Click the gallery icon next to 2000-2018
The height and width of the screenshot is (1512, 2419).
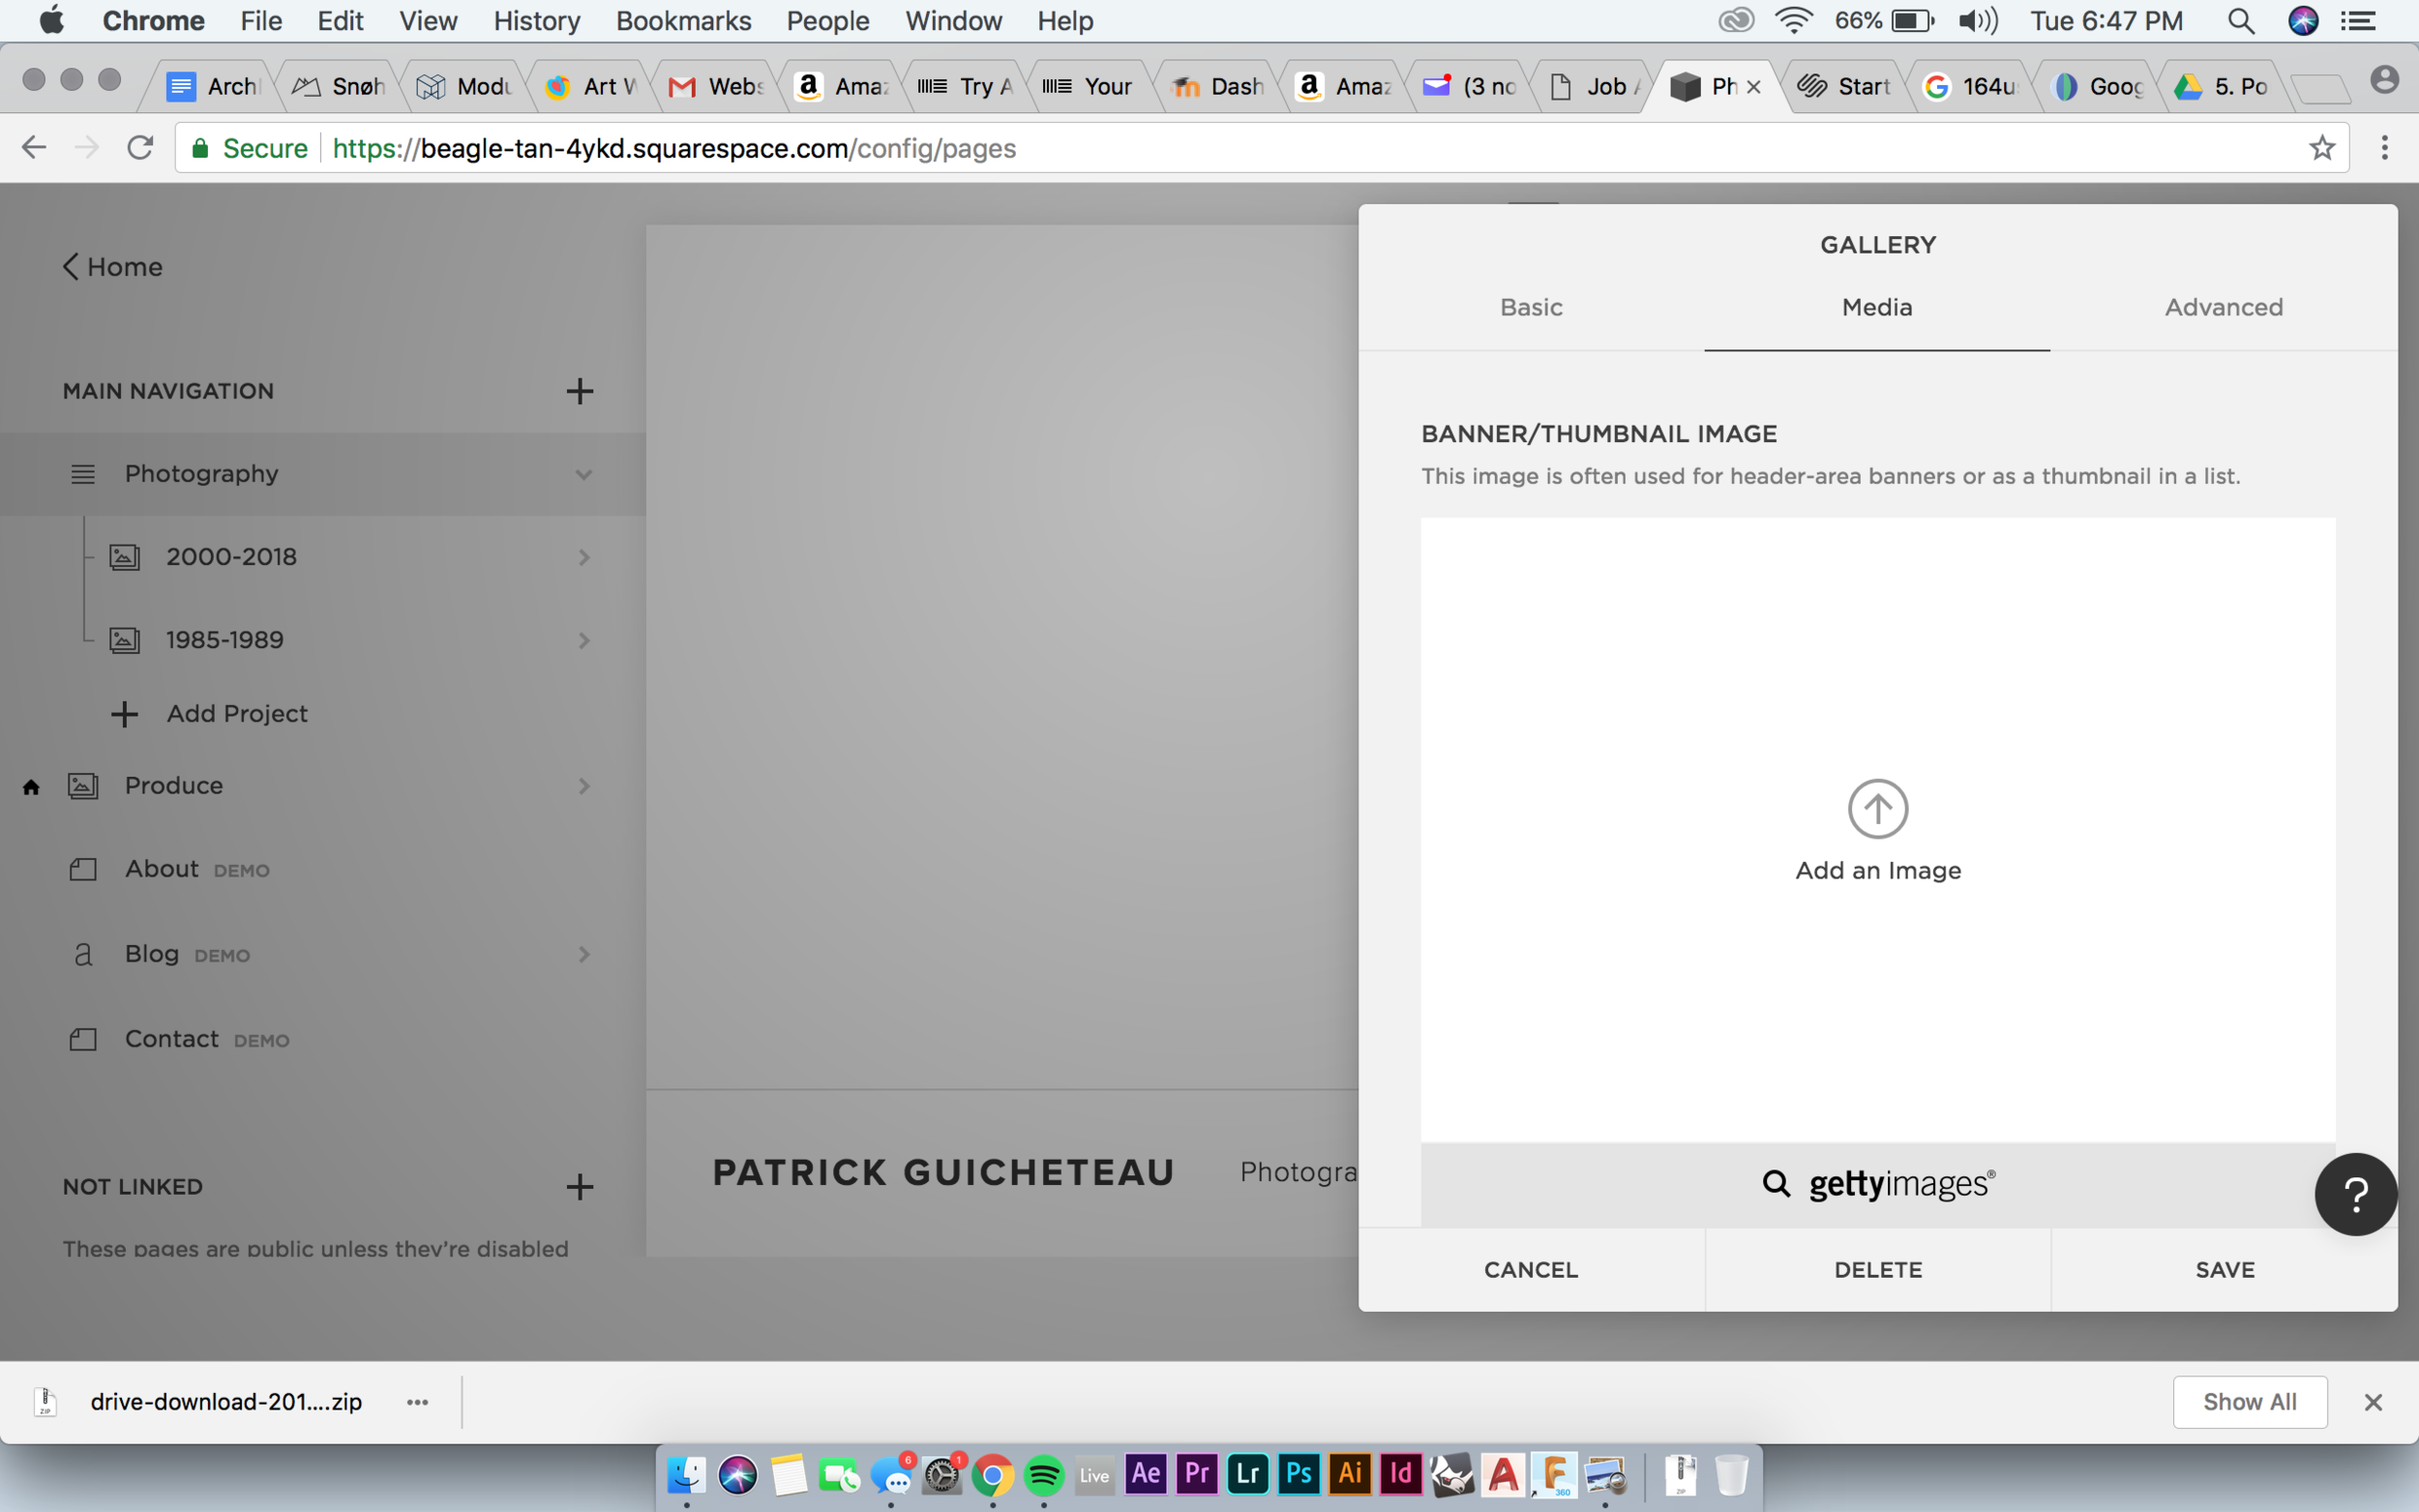click(123, 557)
